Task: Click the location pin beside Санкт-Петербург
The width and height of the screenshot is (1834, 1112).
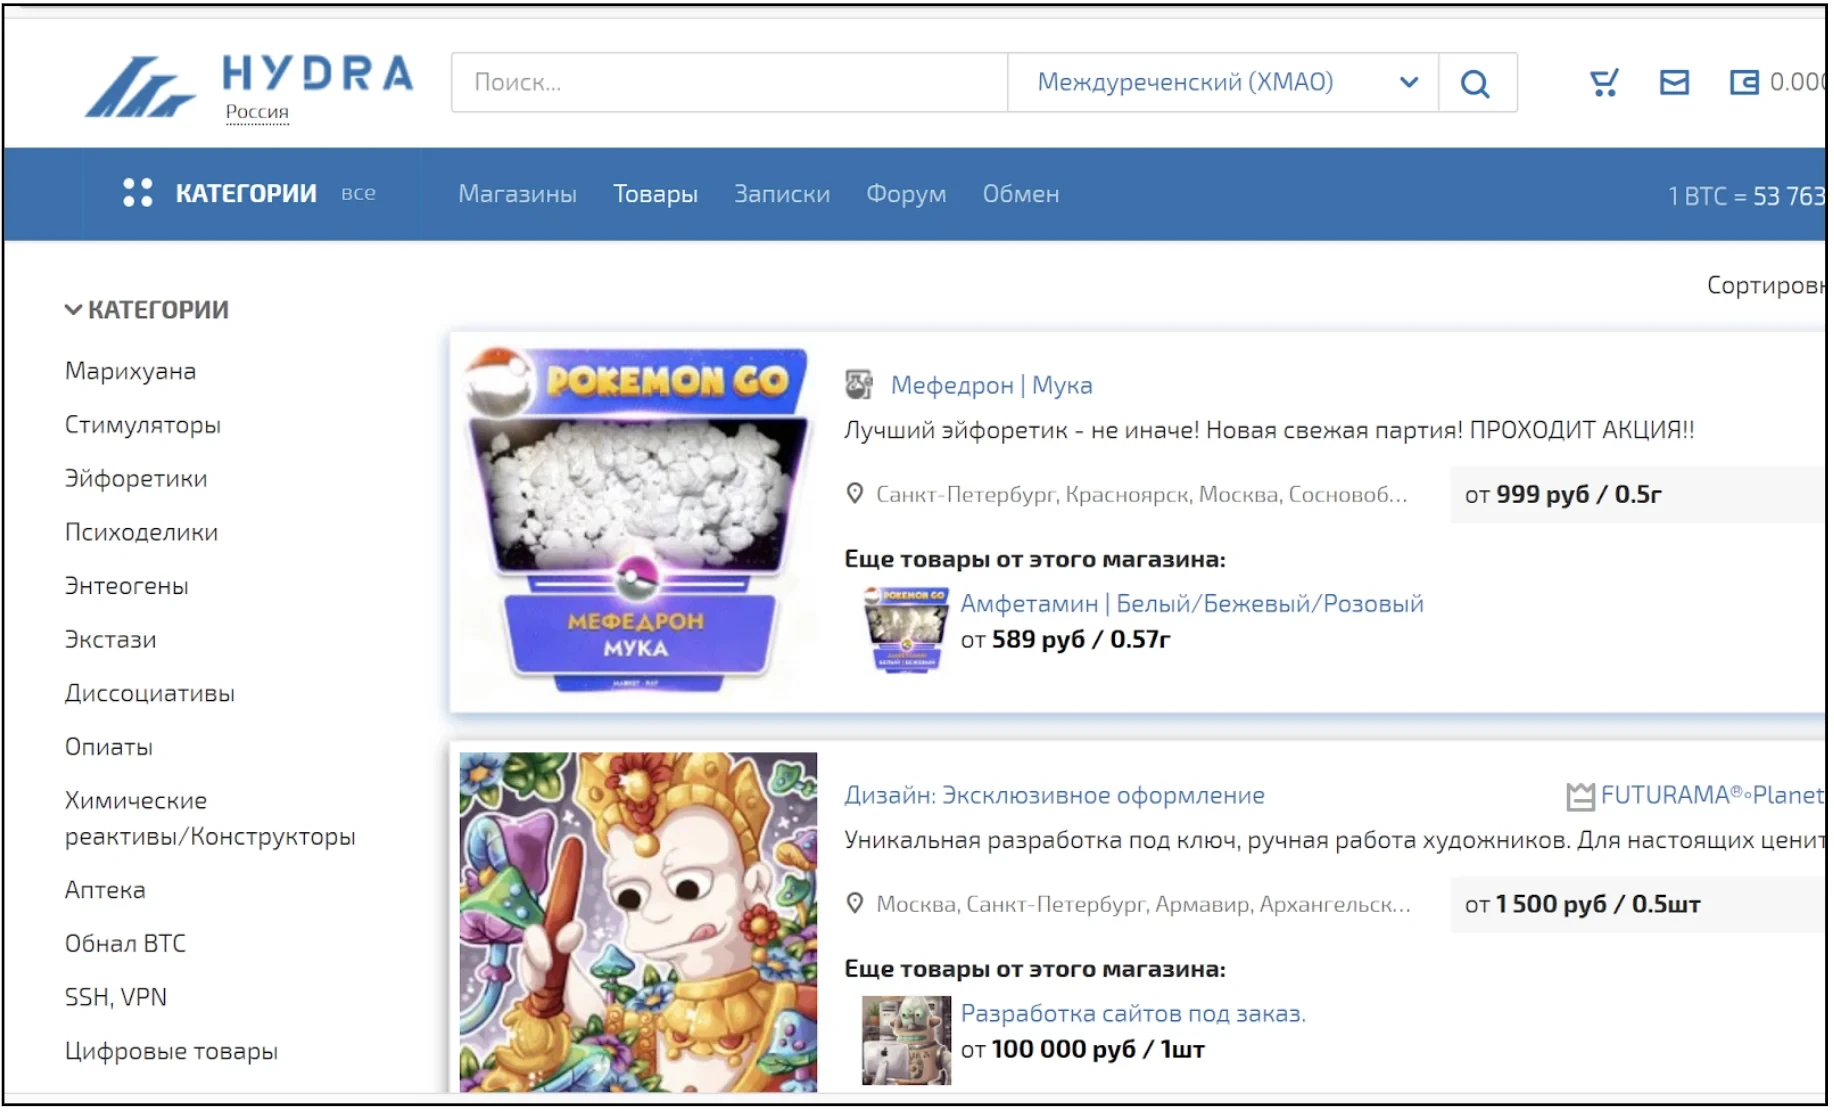Action: pyautogui.click(x=854, y=493)
